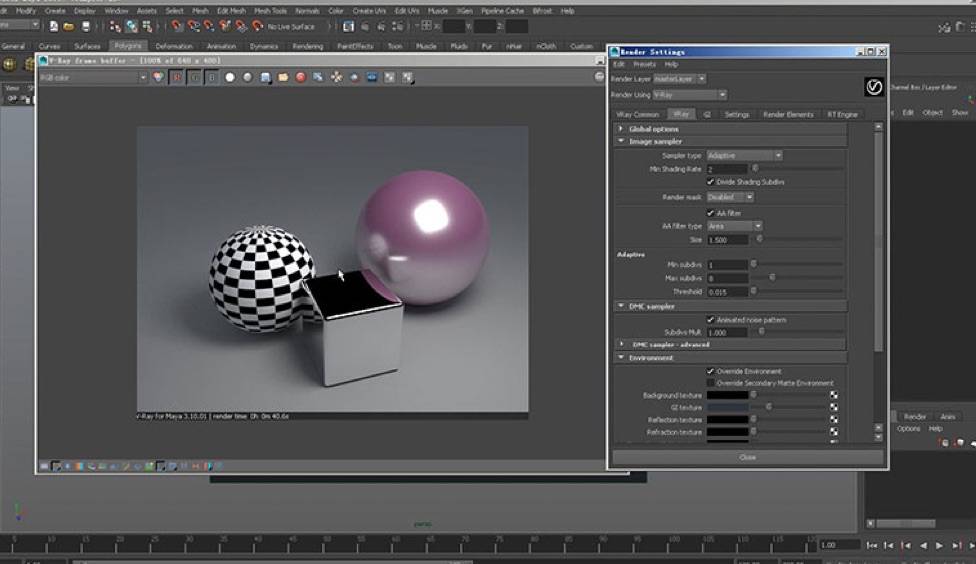Open the map picker for Background texture
The image size is (976, 564).
tap(833, 395)
